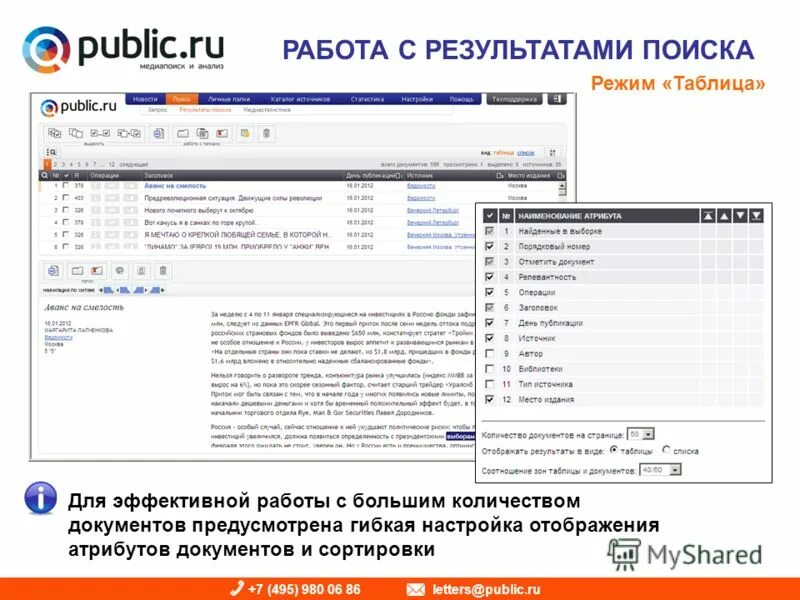
Task: Toggle the Порядковый номер attribute checkbox
Action: [489, 246]
